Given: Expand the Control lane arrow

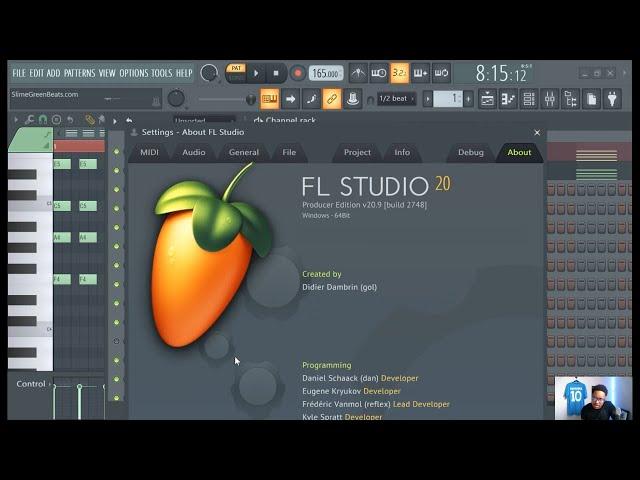Looking at the screenshot, I should click(x=50, y=384).
